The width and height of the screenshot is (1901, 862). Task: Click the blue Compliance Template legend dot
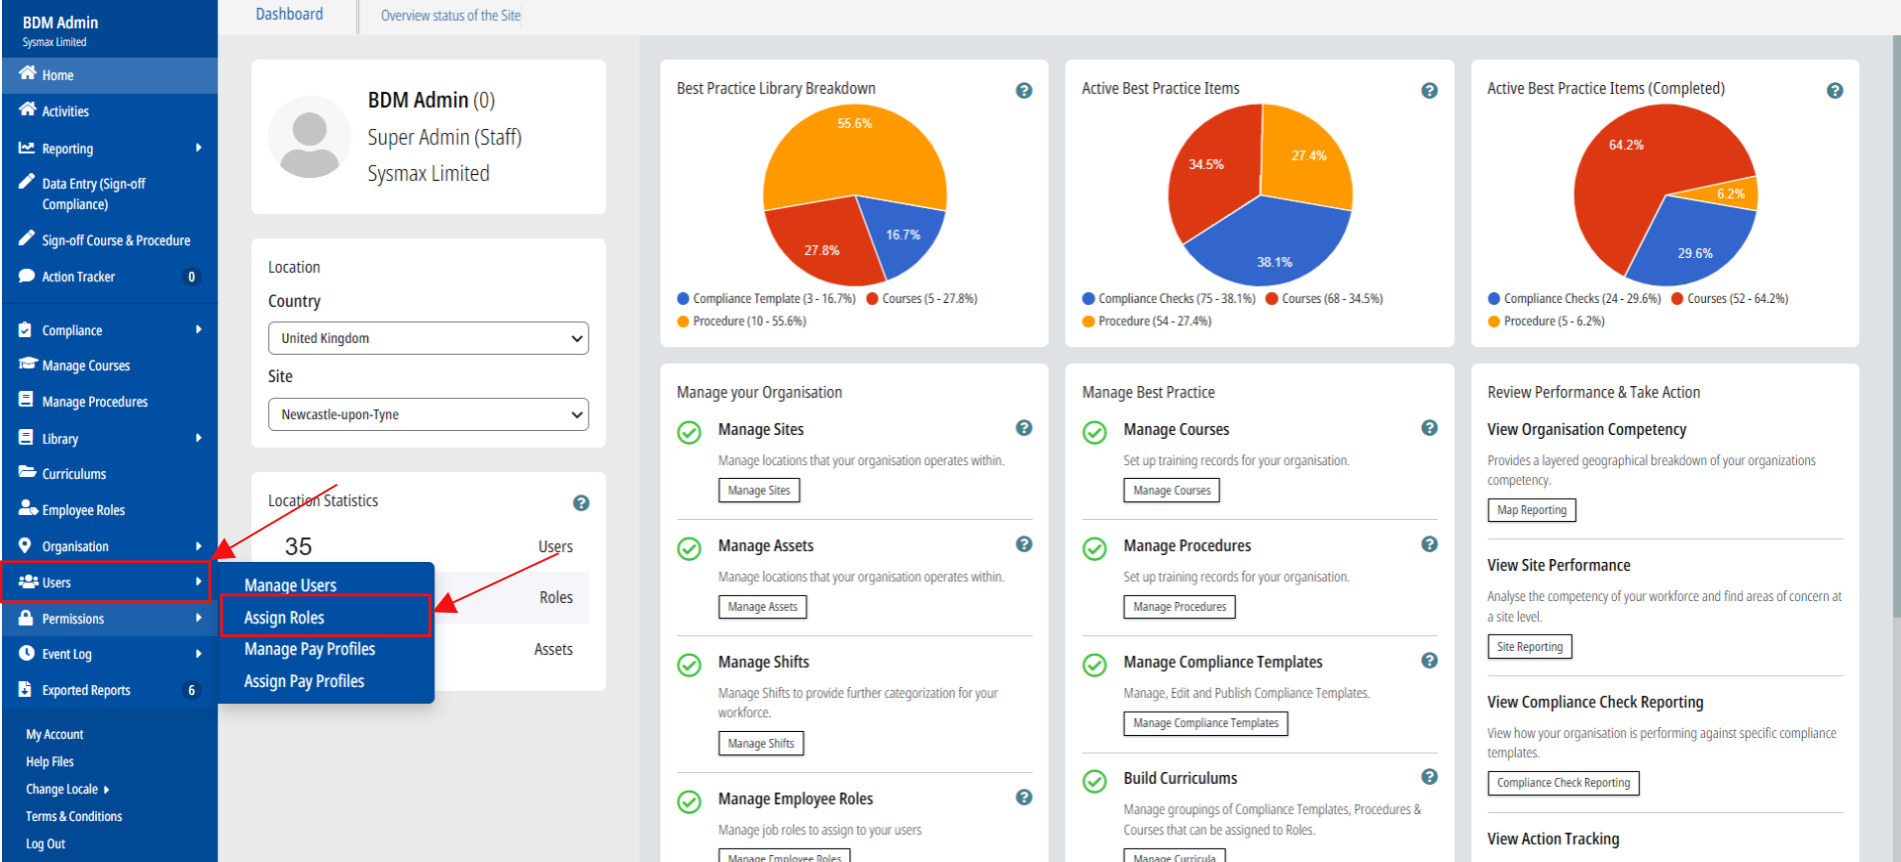683,298
